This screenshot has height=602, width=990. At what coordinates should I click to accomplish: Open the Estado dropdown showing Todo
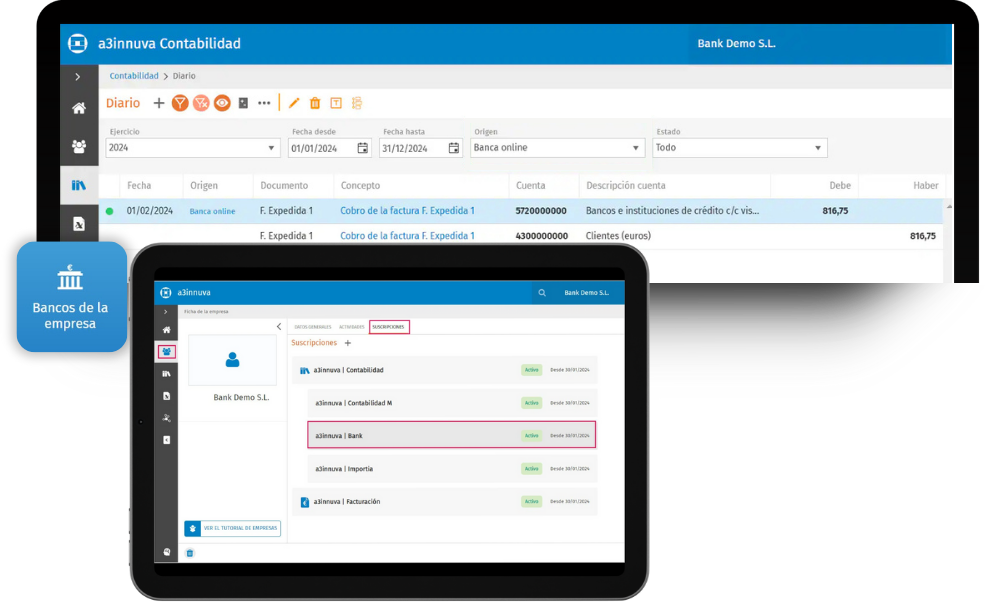tap(739, 148)
